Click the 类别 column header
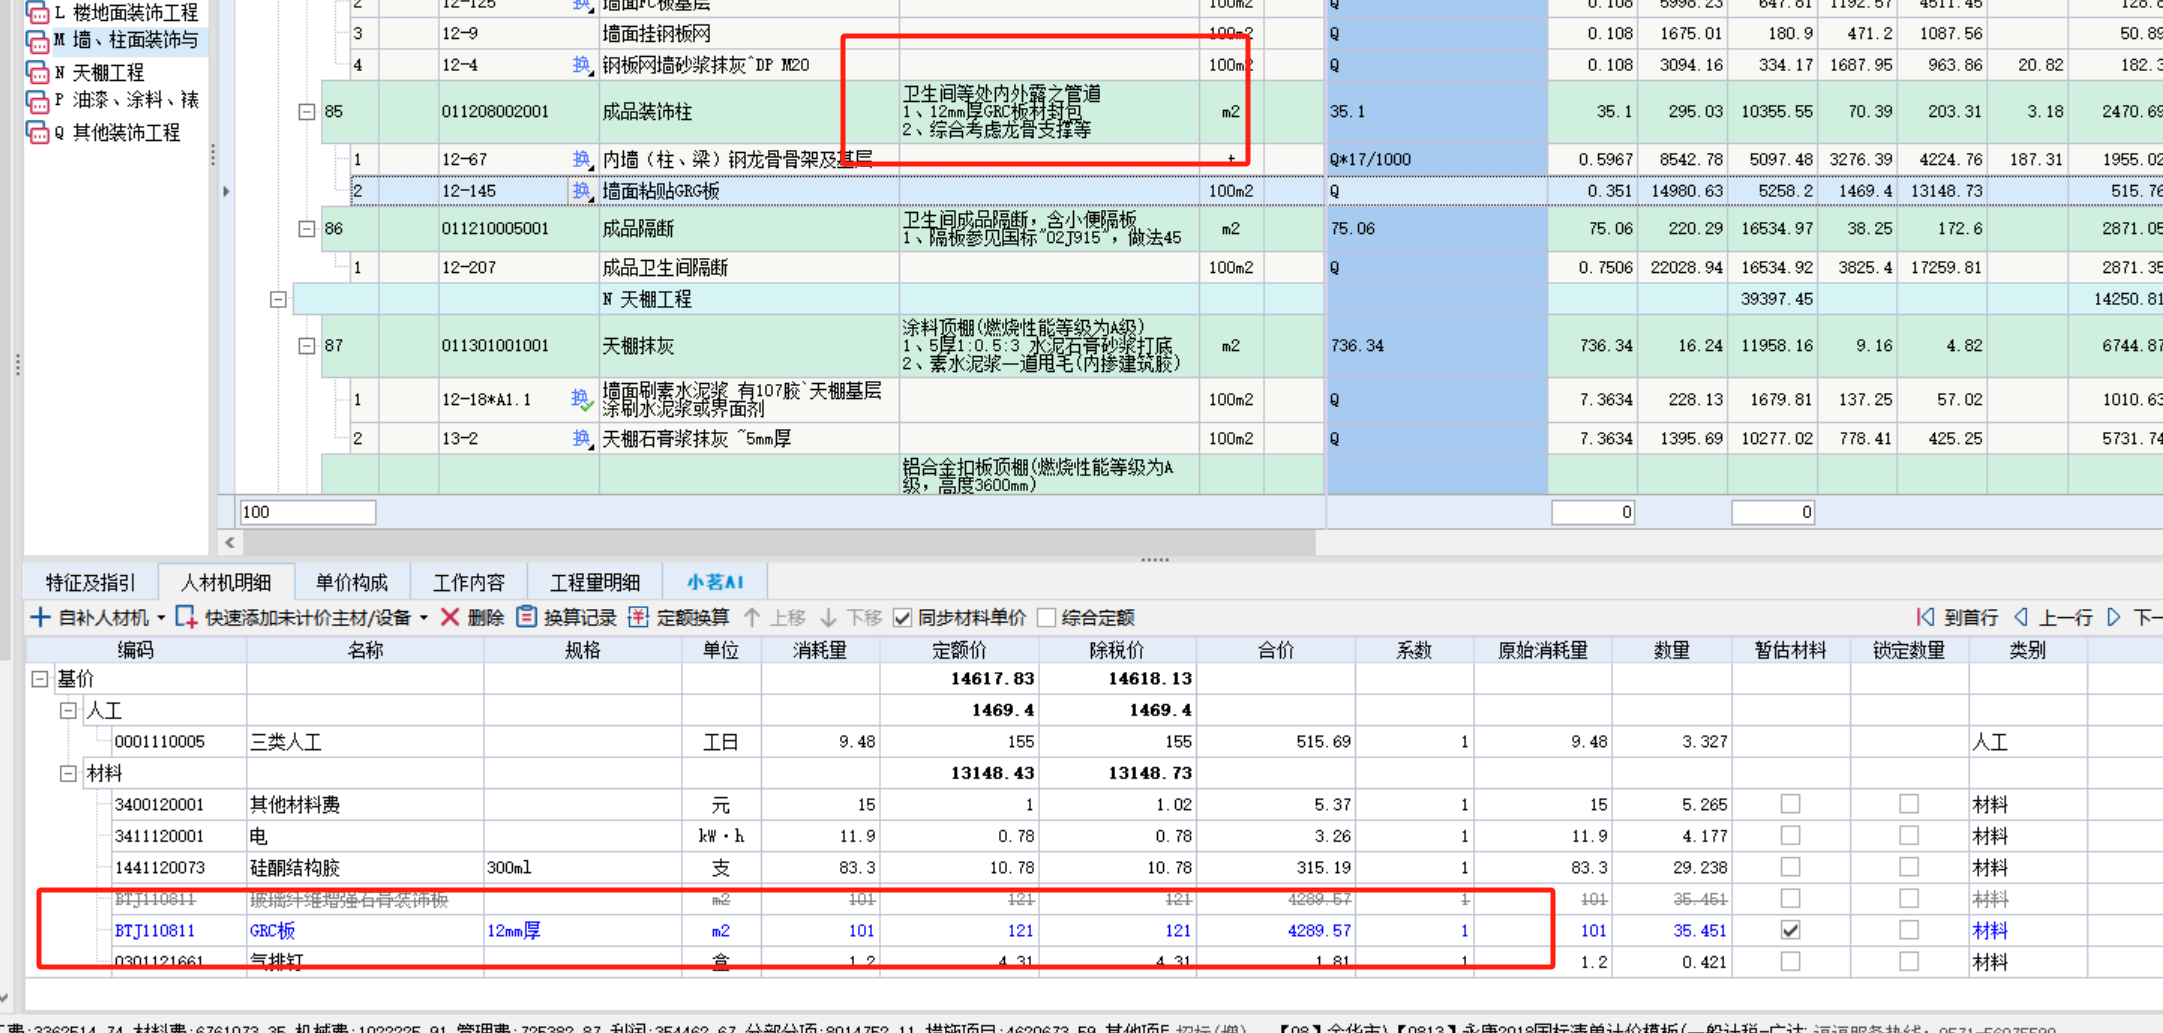This screenshot has height=1033, width=2163. click(x=2027, y=650)
